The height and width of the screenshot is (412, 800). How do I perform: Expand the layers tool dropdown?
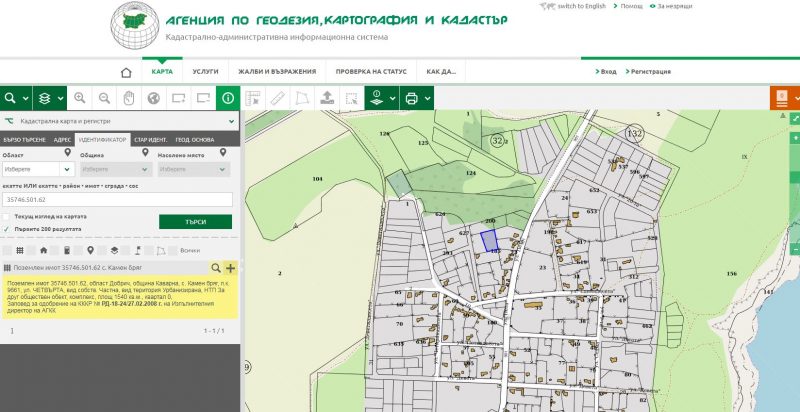pyautogui.click(x=61, y=98)
